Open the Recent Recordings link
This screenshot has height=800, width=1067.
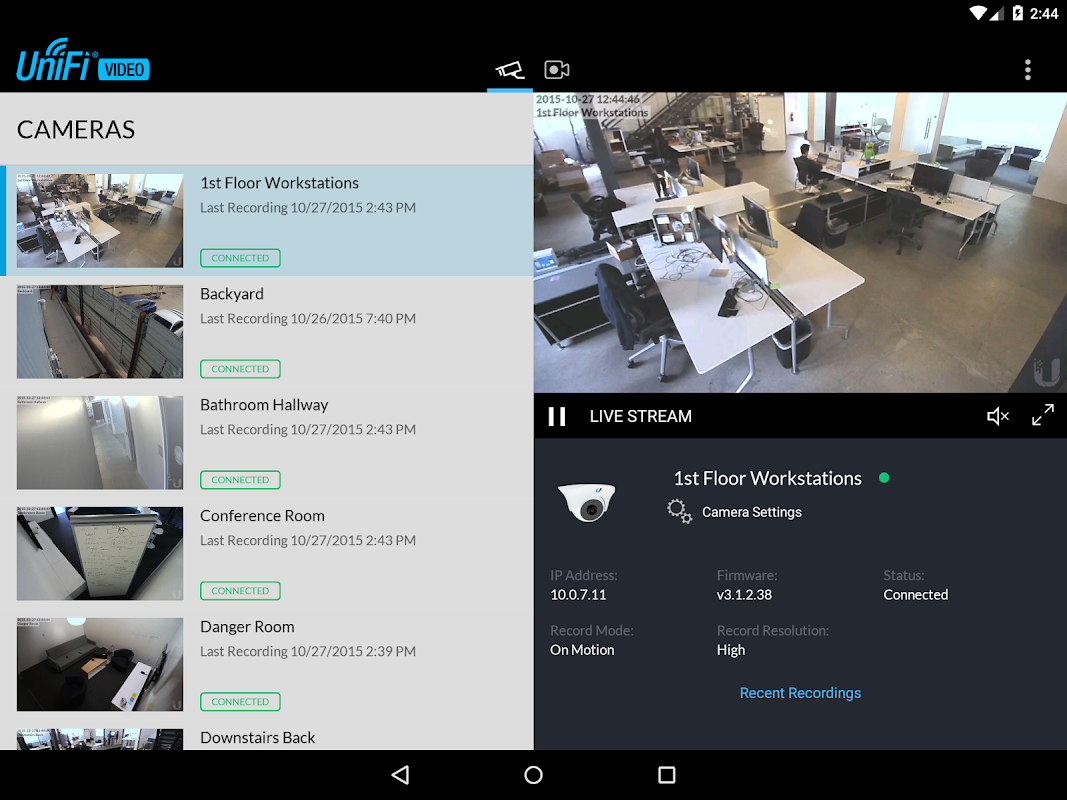(x=800, y=693)
